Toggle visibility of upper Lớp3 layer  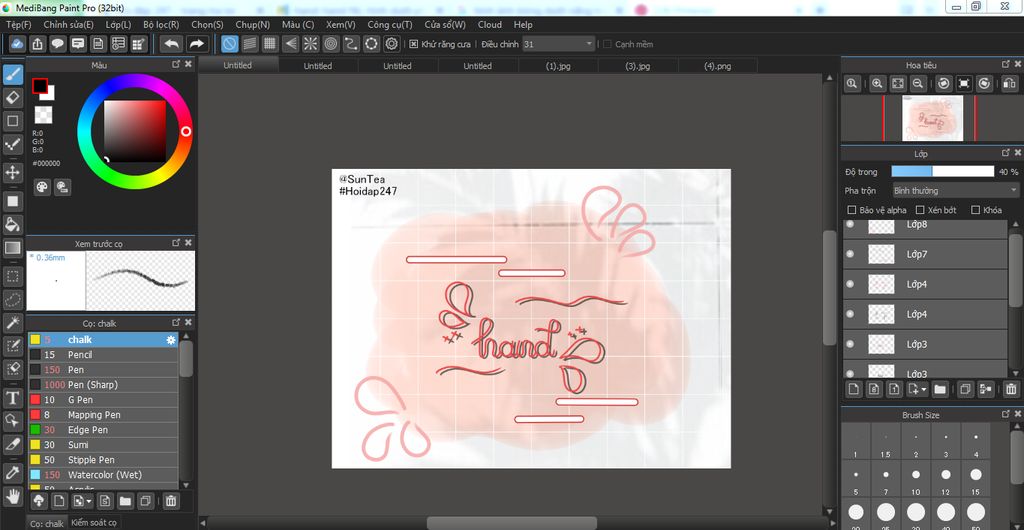tap(850, 344)
